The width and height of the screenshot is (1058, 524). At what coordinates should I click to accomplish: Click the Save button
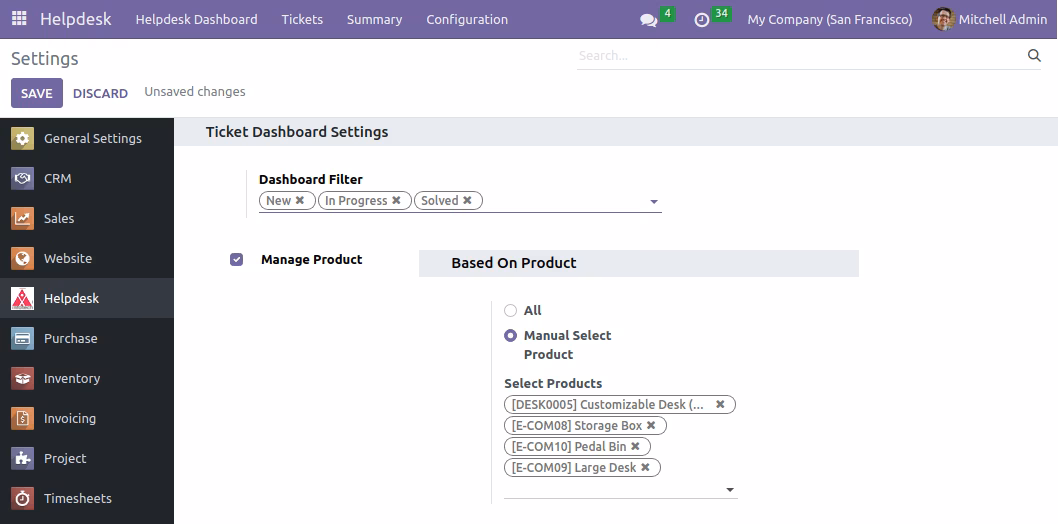(36, 93)
